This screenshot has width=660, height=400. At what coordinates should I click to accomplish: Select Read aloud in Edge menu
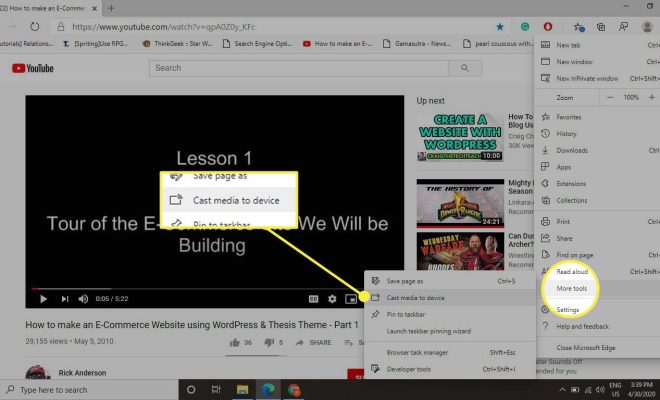597,272
